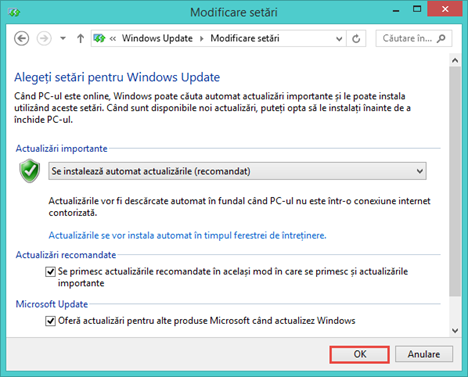The image size is (468, 377).
Task: Click the Actualizări importante section label
Action: click(x=62, y=148)
